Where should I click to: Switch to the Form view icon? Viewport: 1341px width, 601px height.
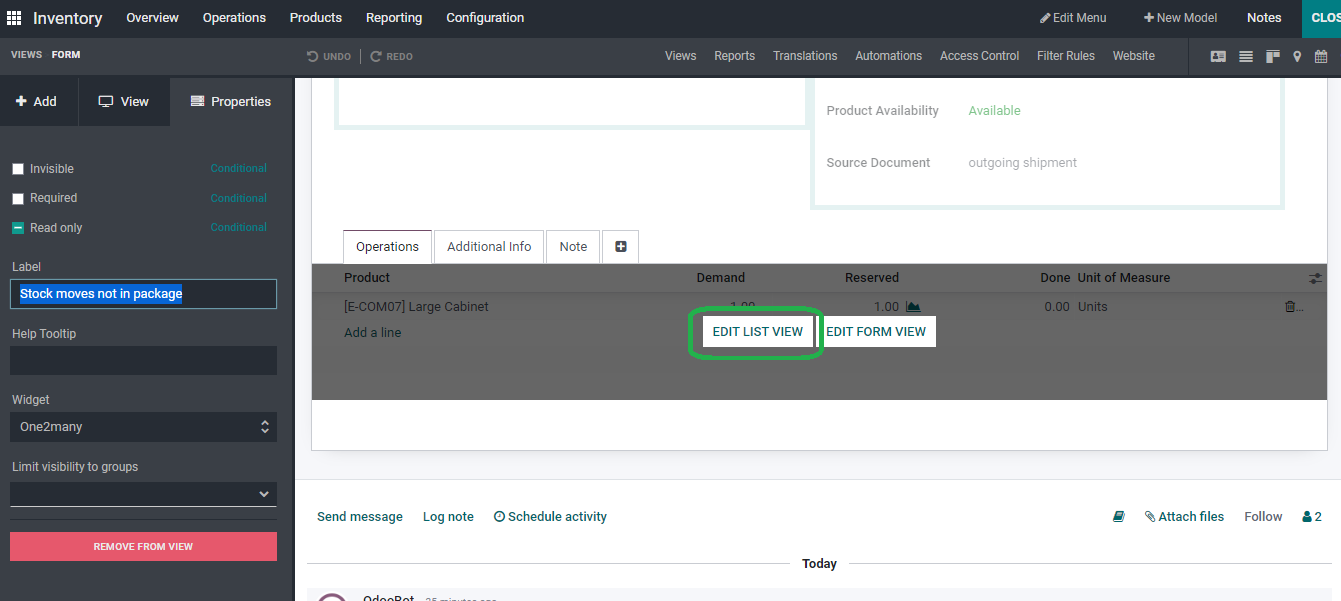(x=1218, y=56)
